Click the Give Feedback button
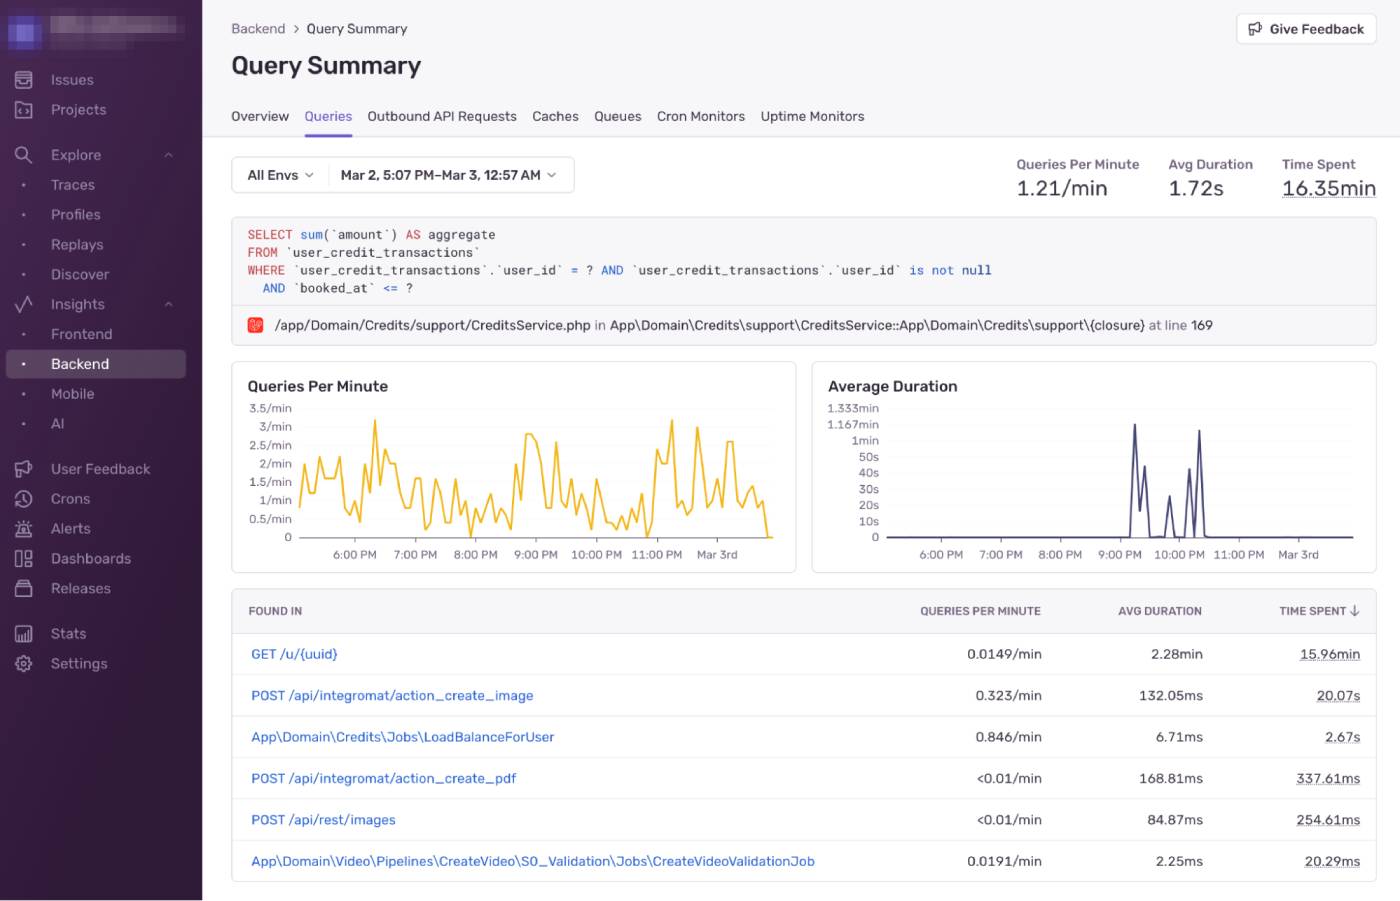 point(1305,29)
